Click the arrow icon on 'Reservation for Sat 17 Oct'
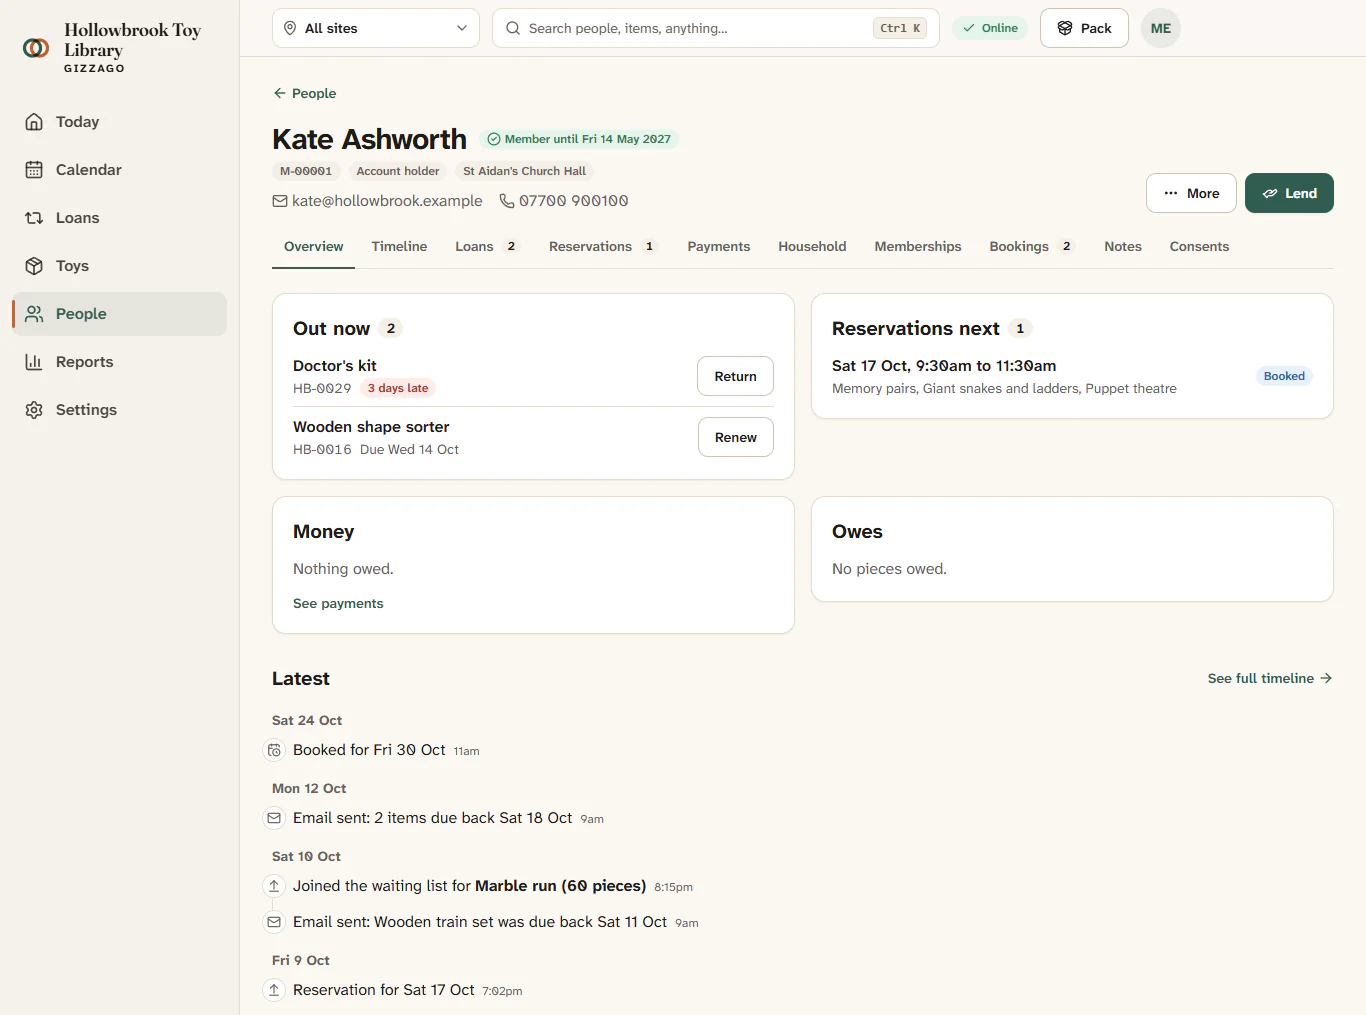Image resolution: width=1366 pixels, height=1015 pixels. [x=274, y=990]
